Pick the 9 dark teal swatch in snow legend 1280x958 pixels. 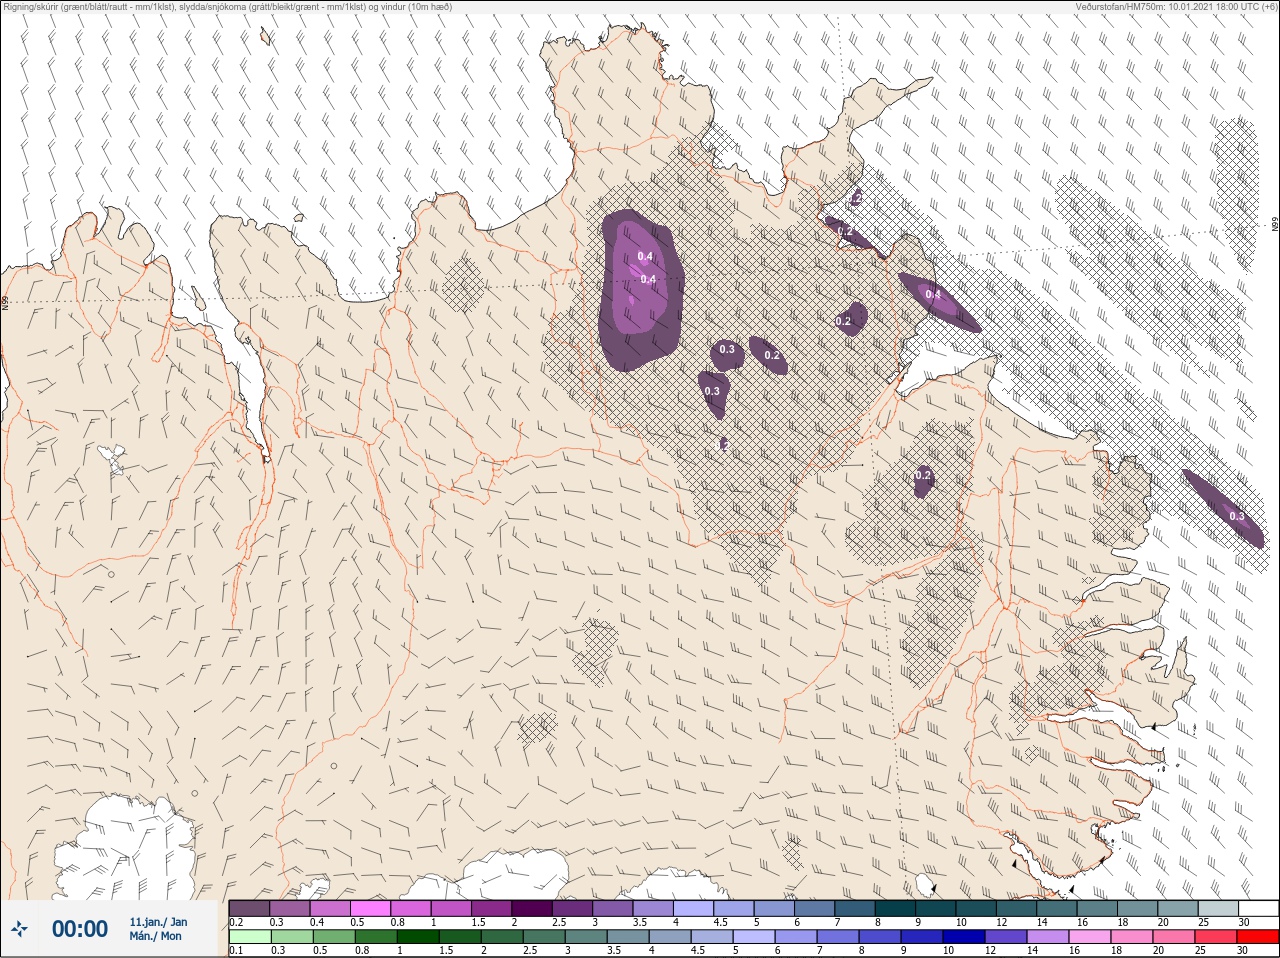[934, 908]
